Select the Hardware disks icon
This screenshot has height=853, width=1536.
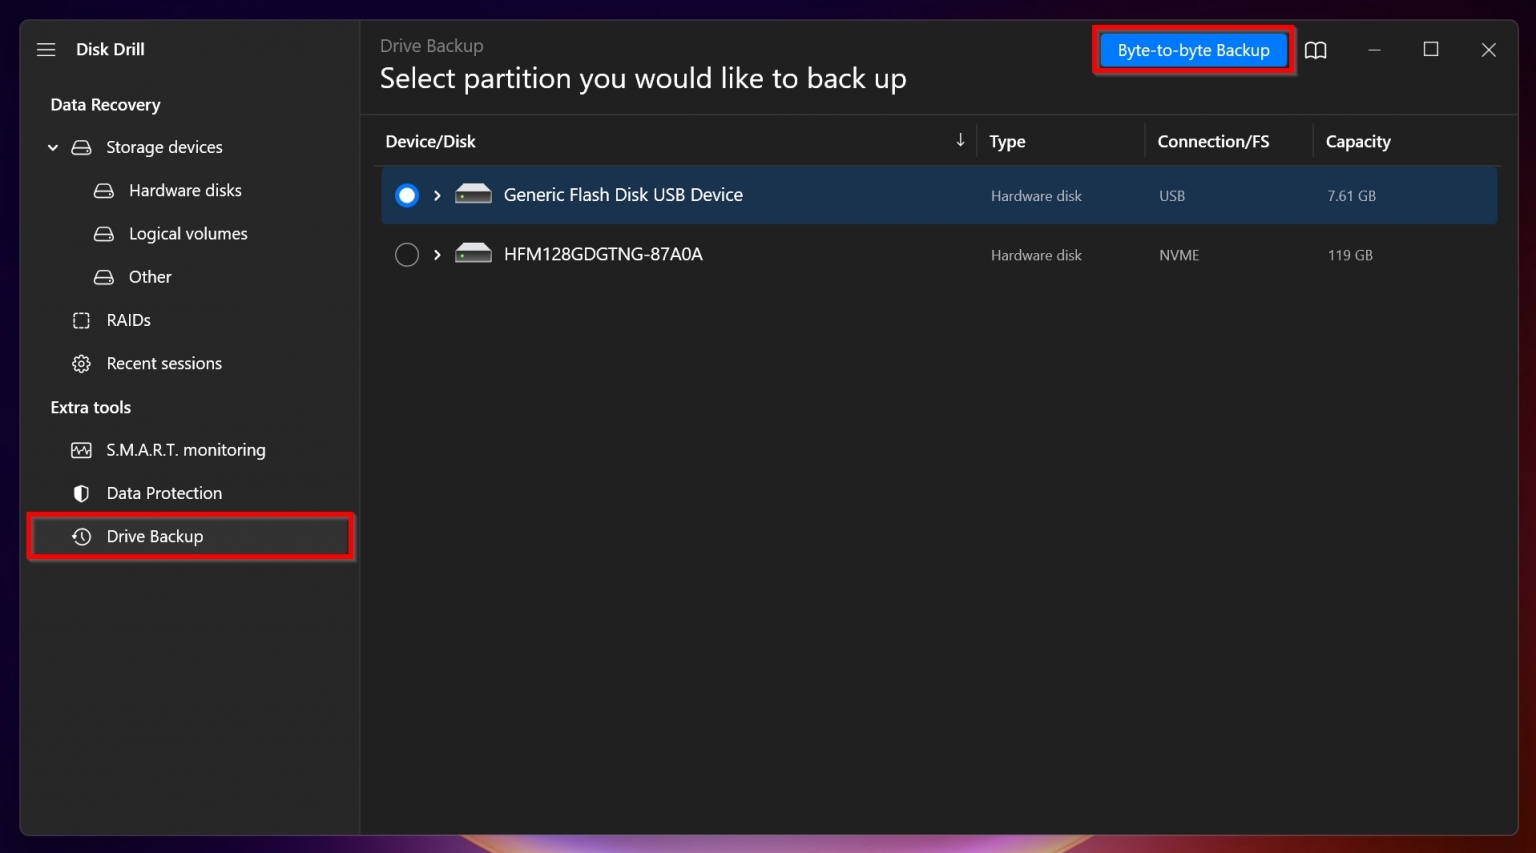coord(105,190)
